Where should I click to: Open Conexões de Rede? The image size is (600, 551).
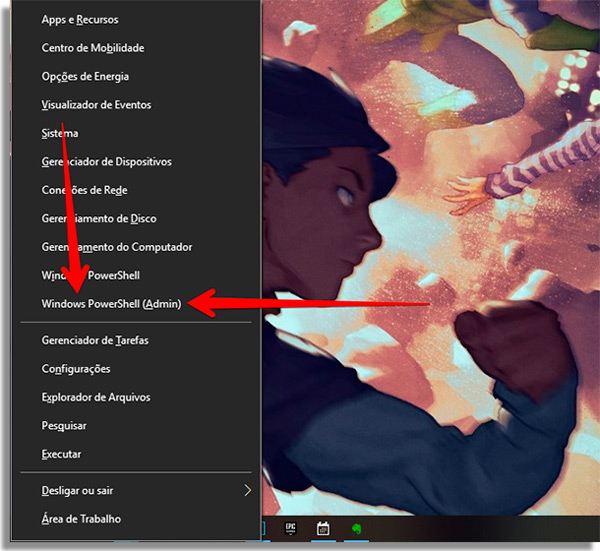pyautogui.click(x=136, y=190)
